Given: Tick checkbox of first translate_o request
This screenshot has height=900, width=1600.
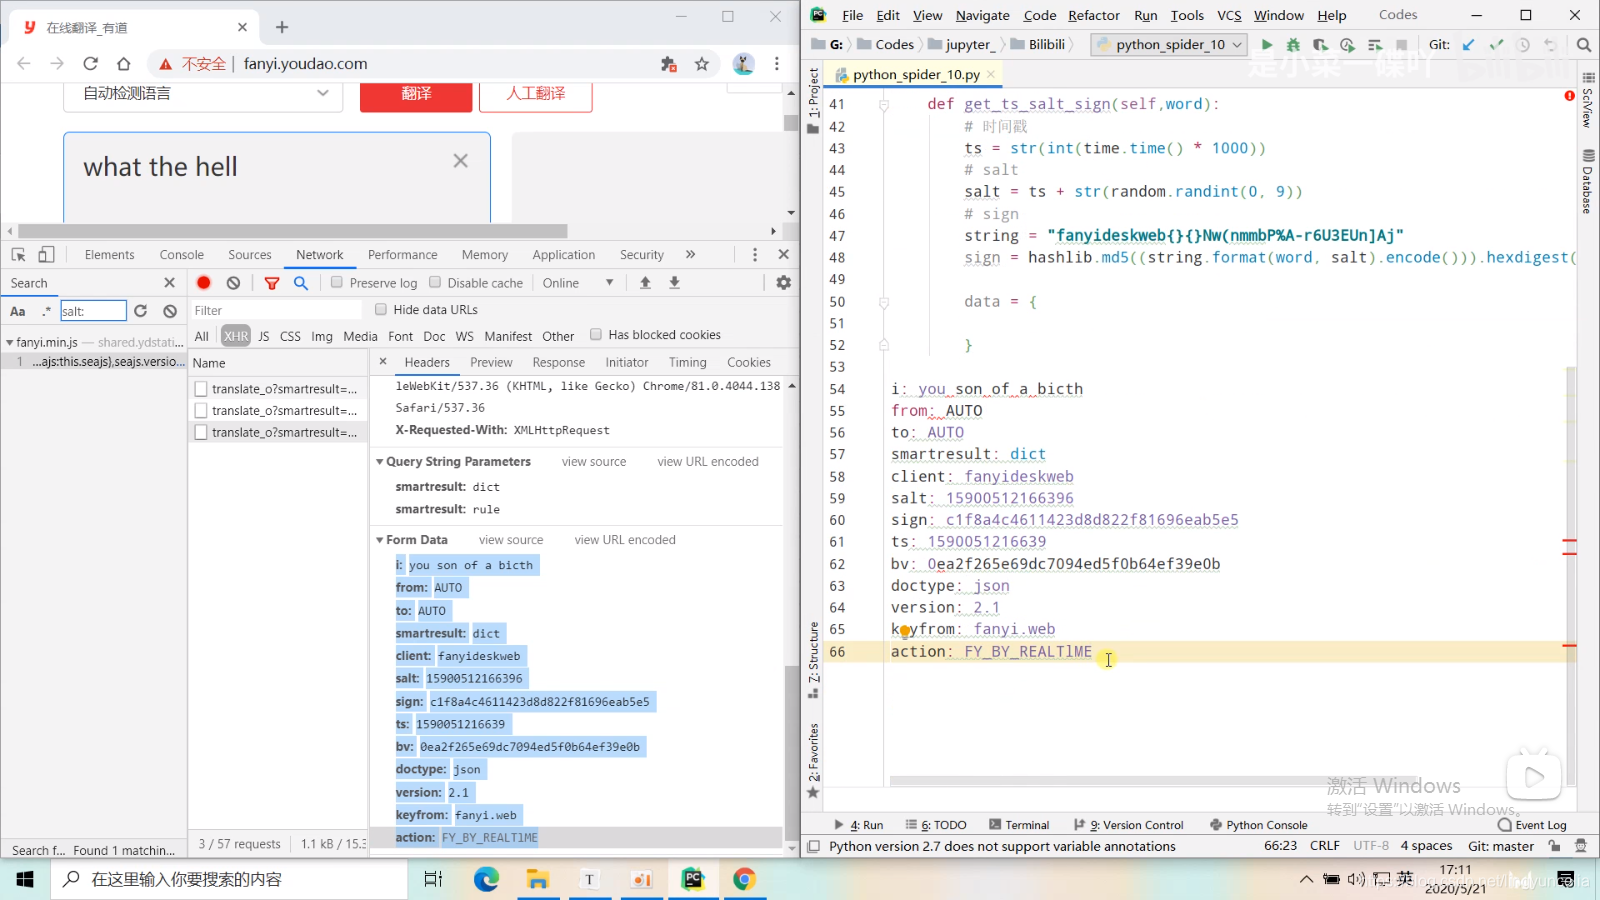Looking at the screenshot, I should (201, 389).
